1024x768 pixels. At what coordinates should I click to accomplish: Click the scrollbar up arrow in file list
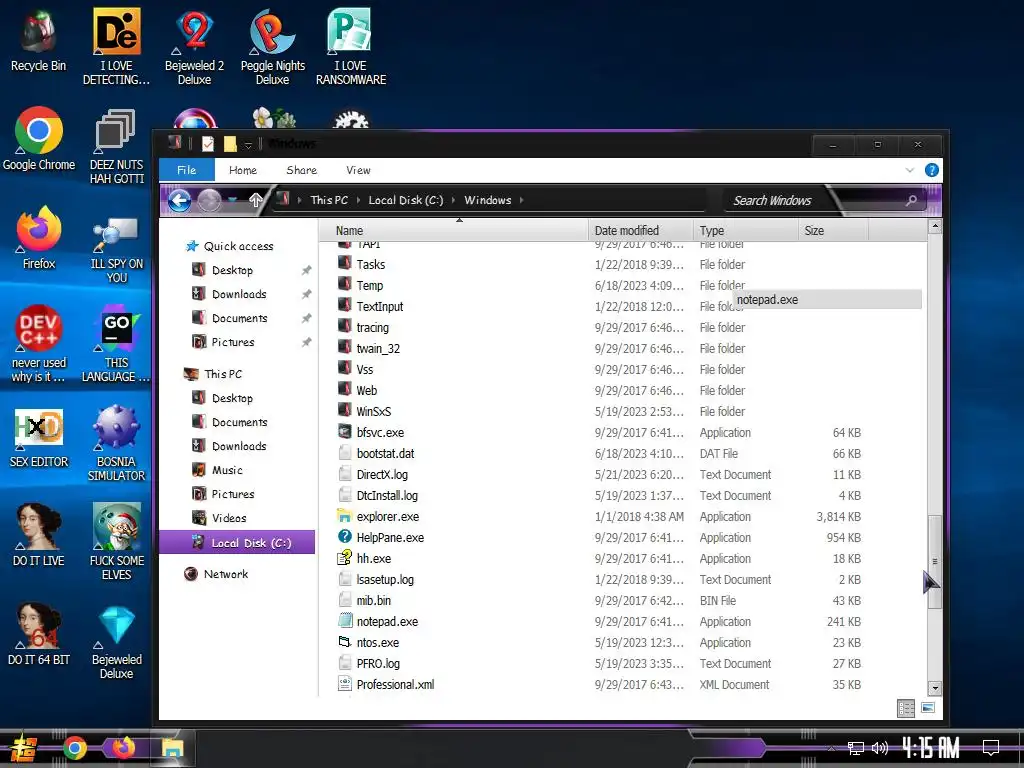click(935, 227)
